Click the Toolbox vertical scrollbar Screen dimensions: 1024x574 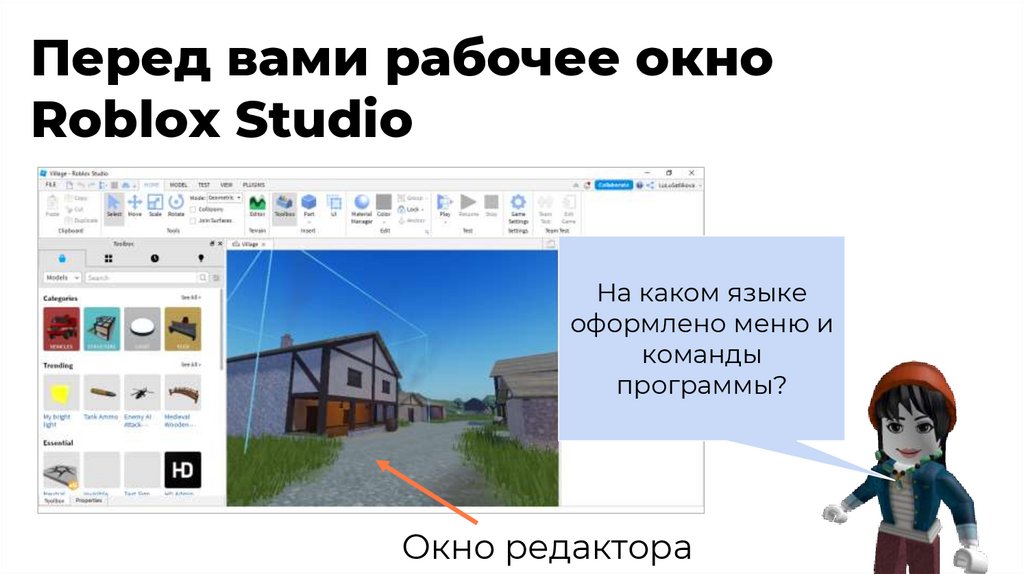223,330
